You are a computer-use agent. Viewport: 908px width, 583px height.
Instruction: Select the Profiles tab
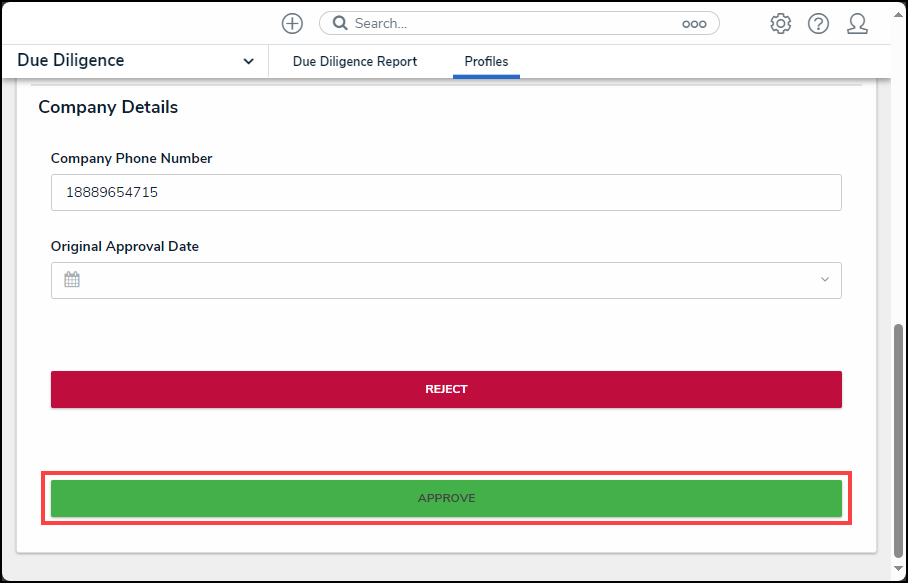[x=486, y=61]
